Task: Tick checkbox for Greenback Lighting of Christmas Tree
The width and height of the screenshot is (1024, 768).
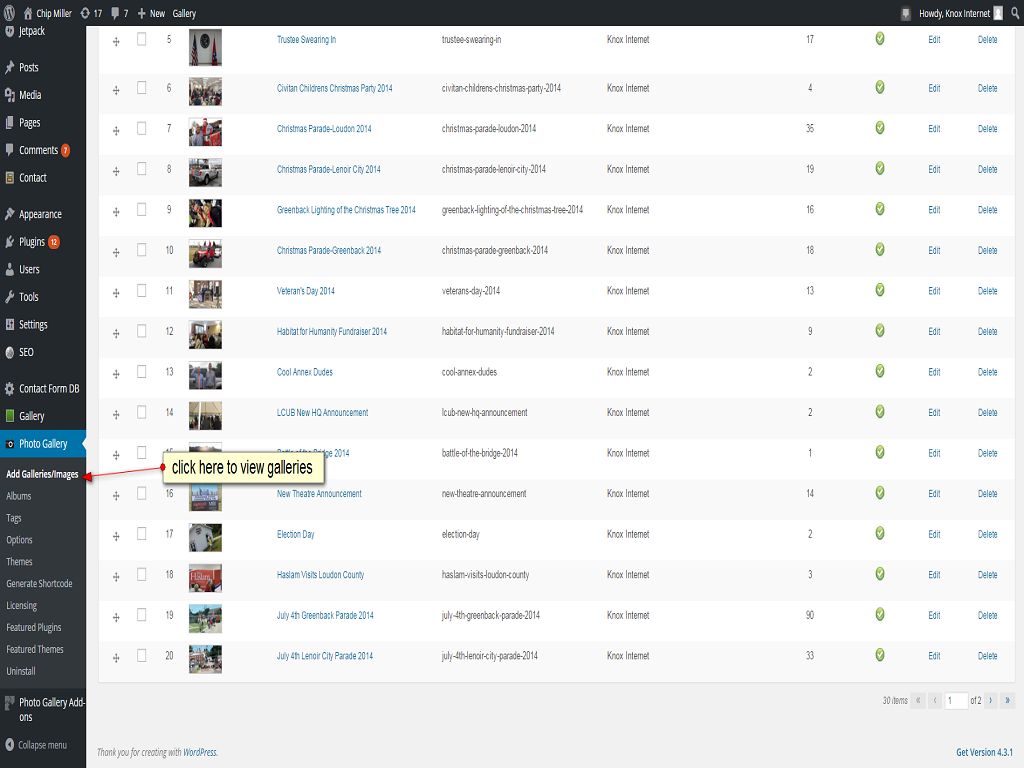Action: [141, 209]
